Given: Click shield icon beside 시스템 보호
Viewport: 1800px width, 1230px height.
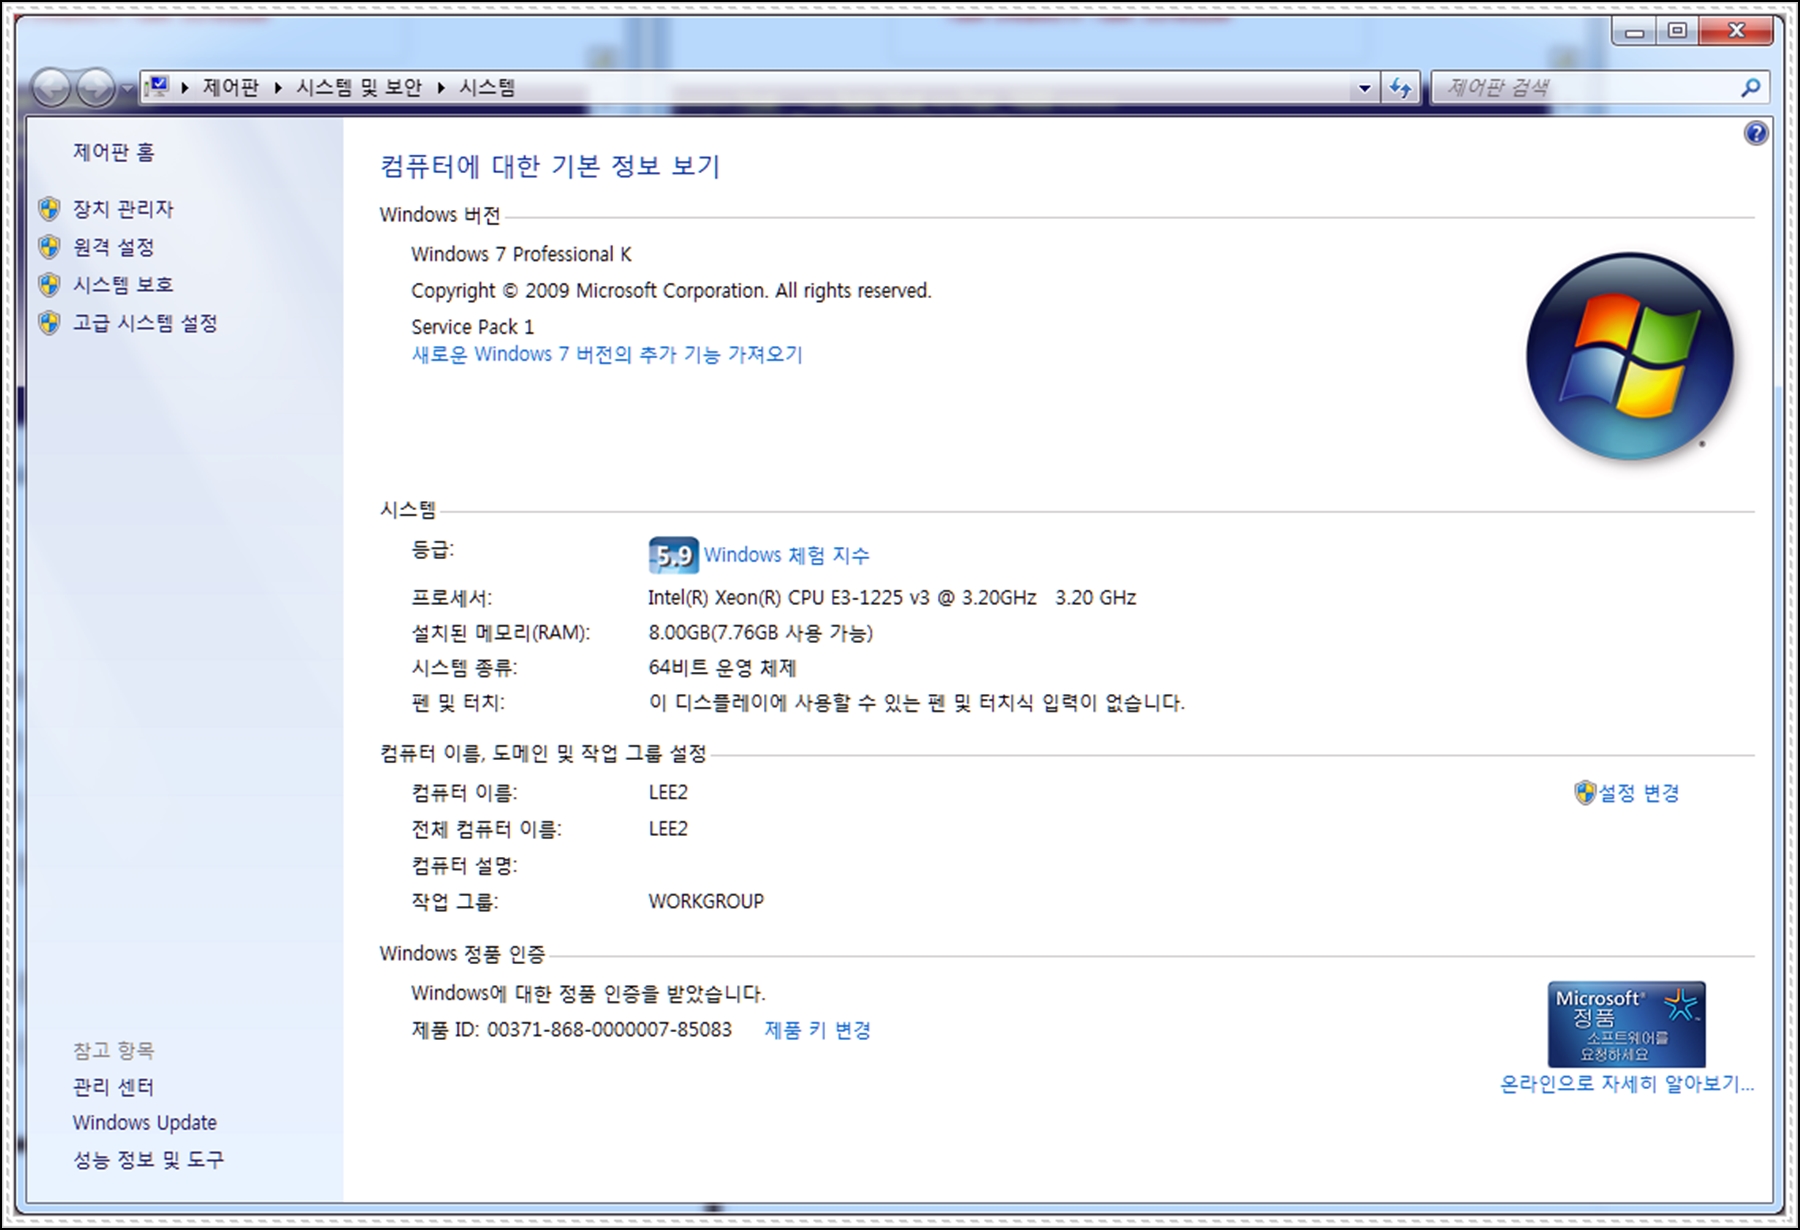Looking at the screenshot, I should [49, 285].
